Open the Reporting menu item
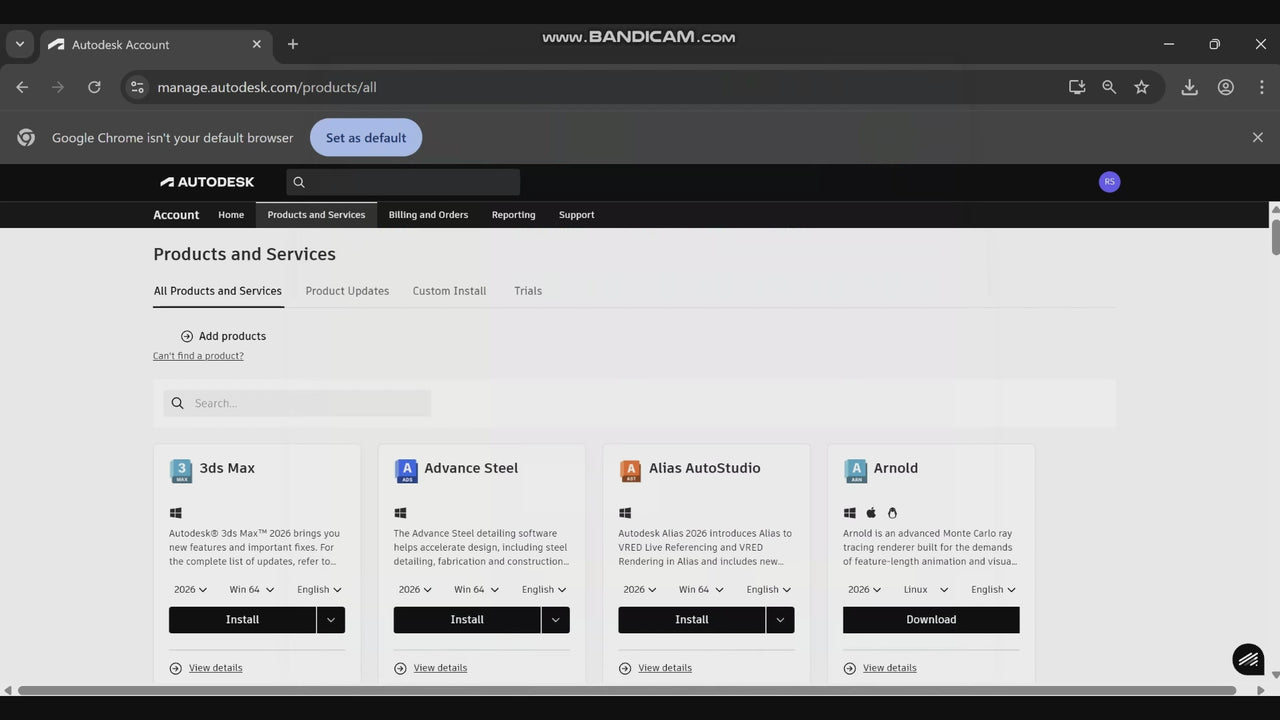The width and height of the screenshot is (1280, 720). [513, 215]
